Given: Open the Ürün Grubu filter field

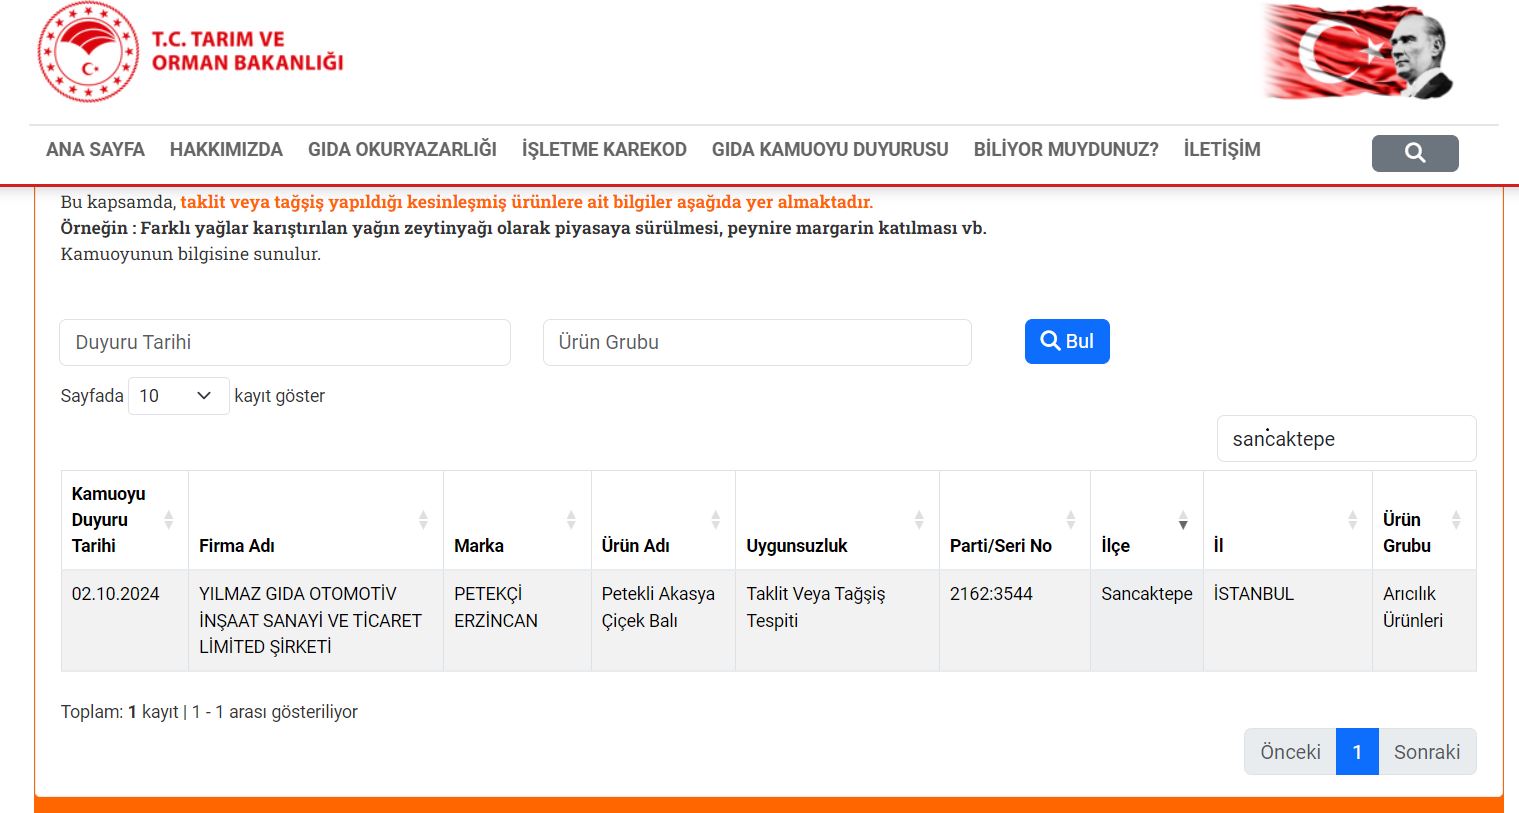Looking at the screenshot, I should pos(756,342).
